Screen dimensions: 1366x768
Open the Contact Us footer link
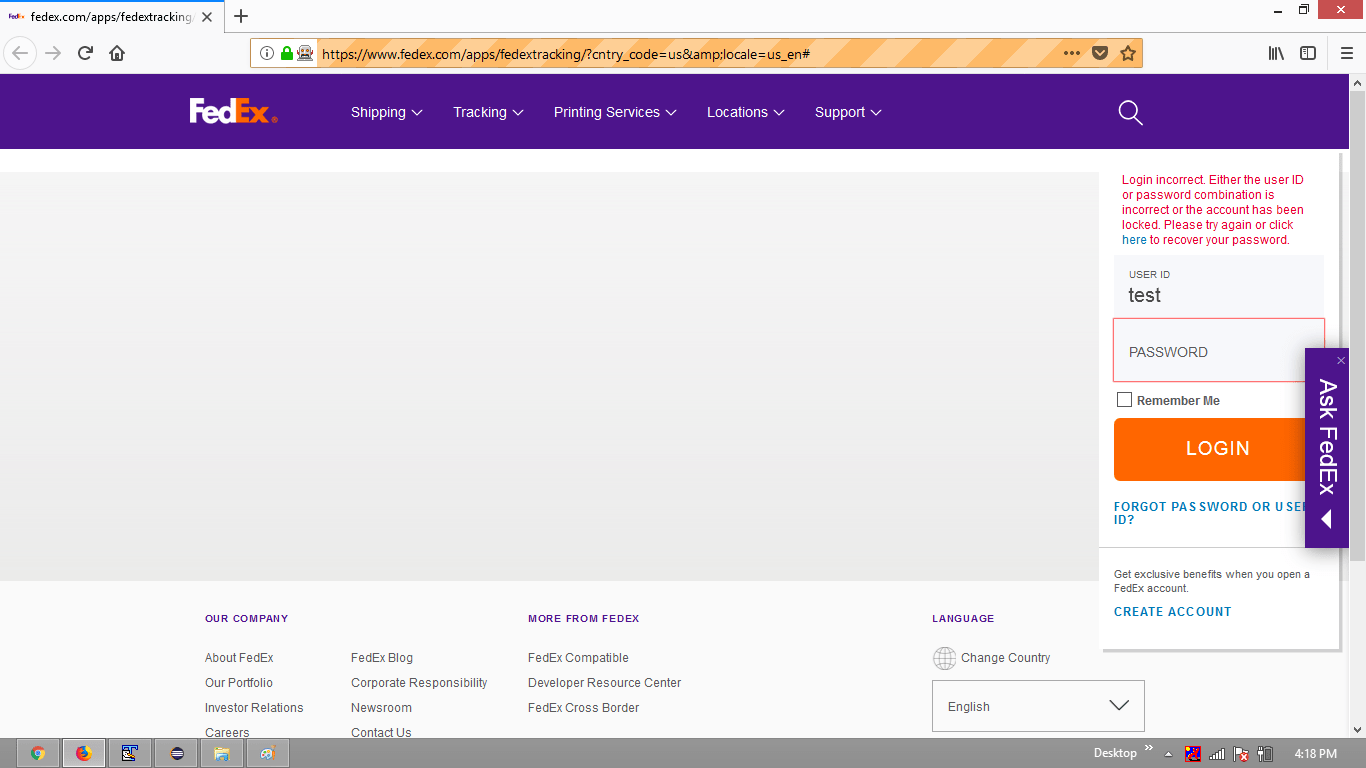[381, 733]
